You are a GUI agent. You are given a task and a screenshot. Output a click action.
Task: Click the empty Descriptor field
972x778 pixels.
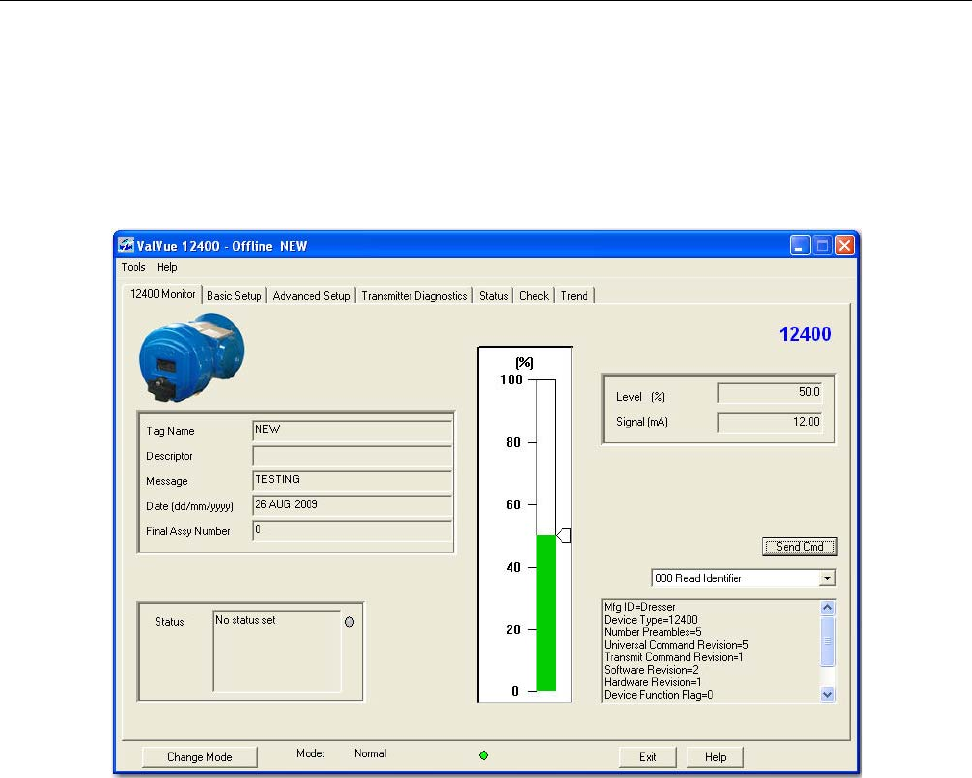(352, 456)
